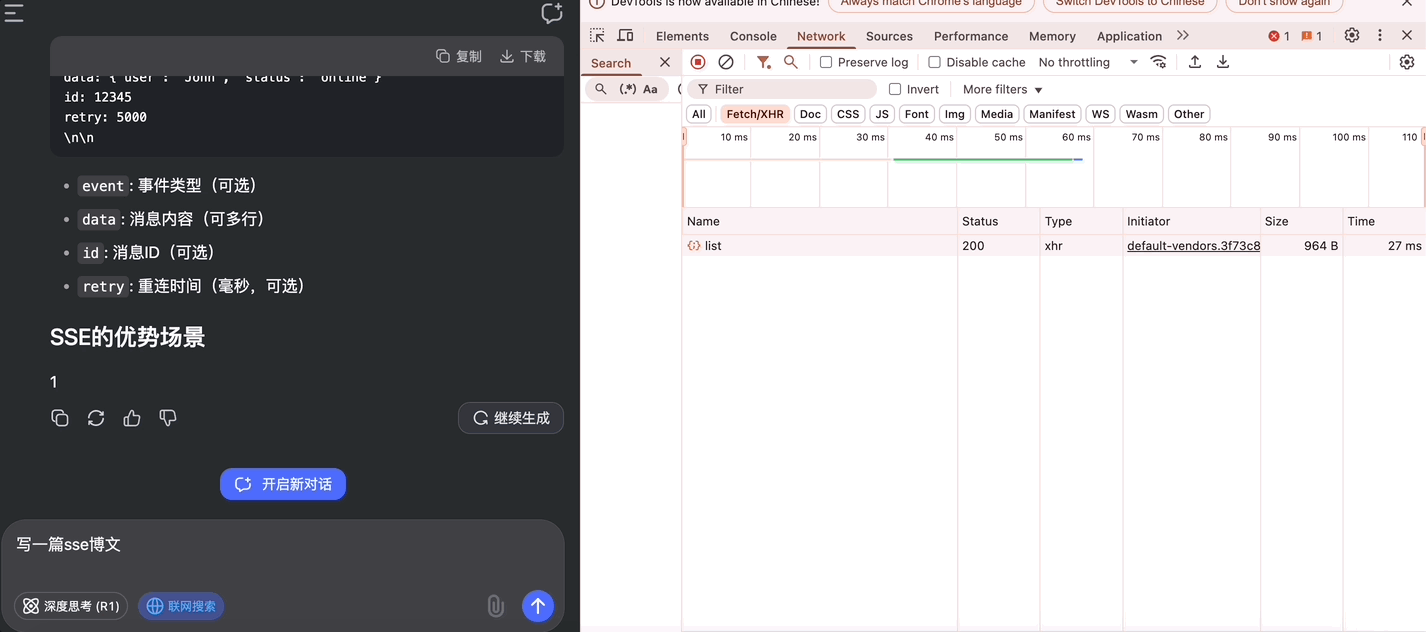Screen dimensions: 1426x632
Task: Toggle the Media request type filter
Action: pyautogui.click(x=997, y=114)
